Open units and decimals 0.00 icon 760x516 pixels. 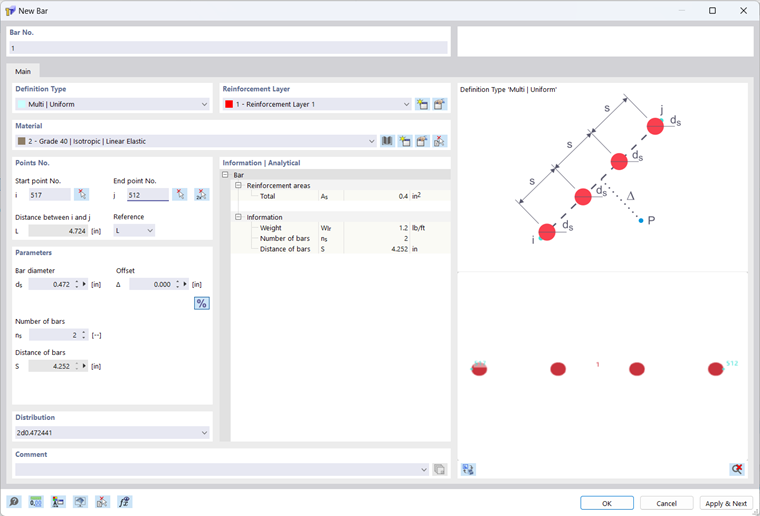click(x=36, y=502)
